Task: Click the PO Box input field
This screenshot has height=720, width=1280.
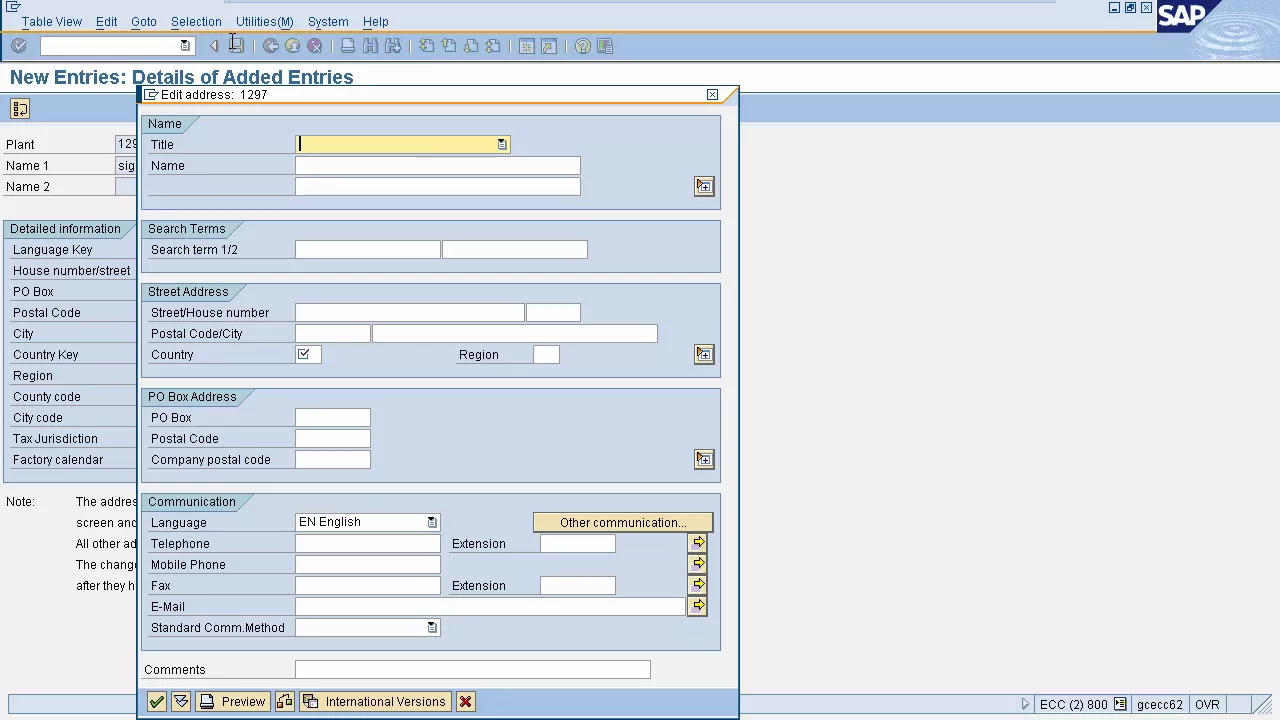Action: (x=332, y=417)
